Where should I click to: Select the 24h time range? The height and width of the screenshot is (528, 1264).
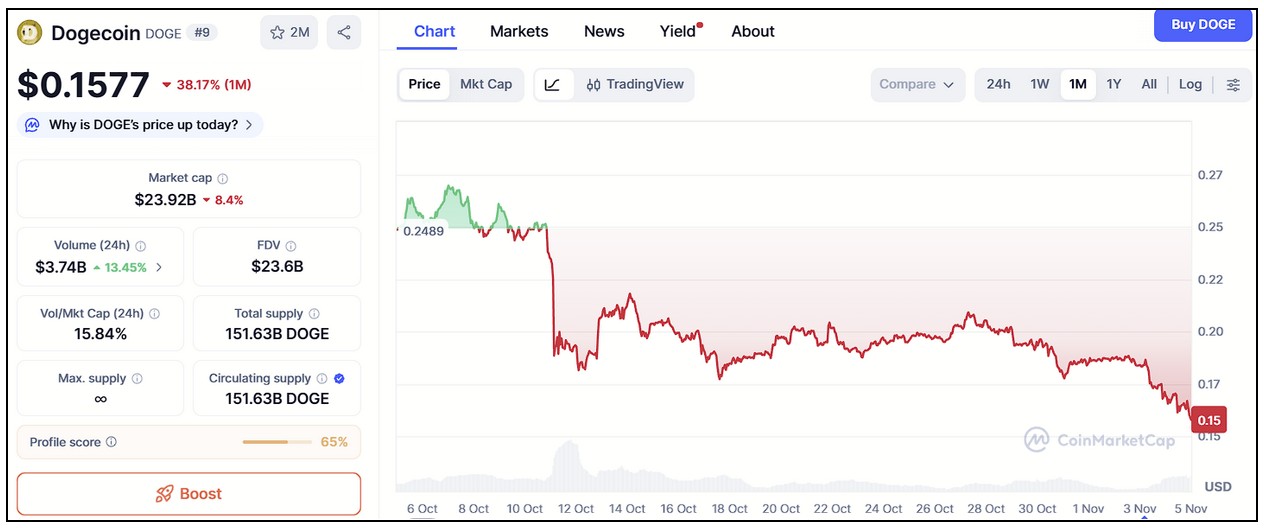tap(998, 84)
